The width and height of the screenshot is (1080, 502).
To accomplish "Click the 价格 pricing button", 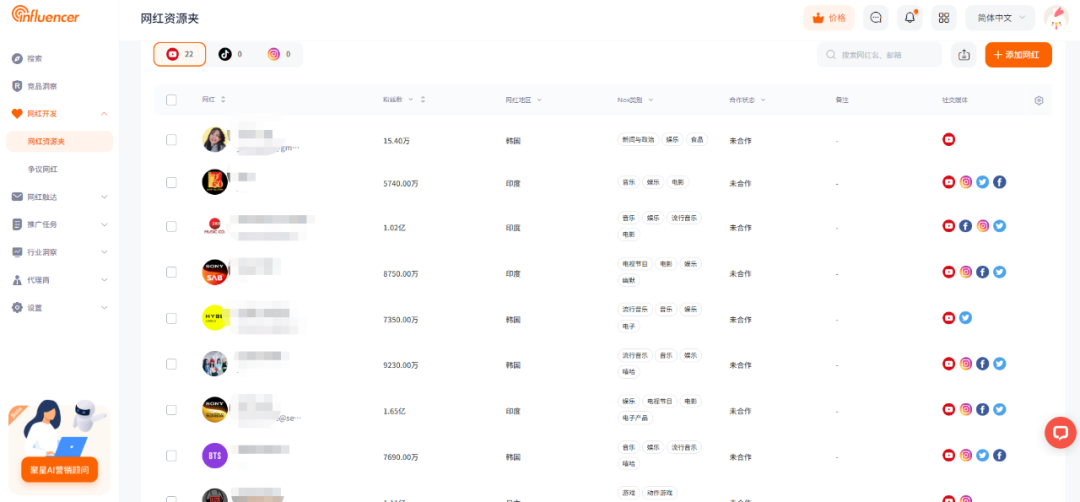I will [829, 18].
